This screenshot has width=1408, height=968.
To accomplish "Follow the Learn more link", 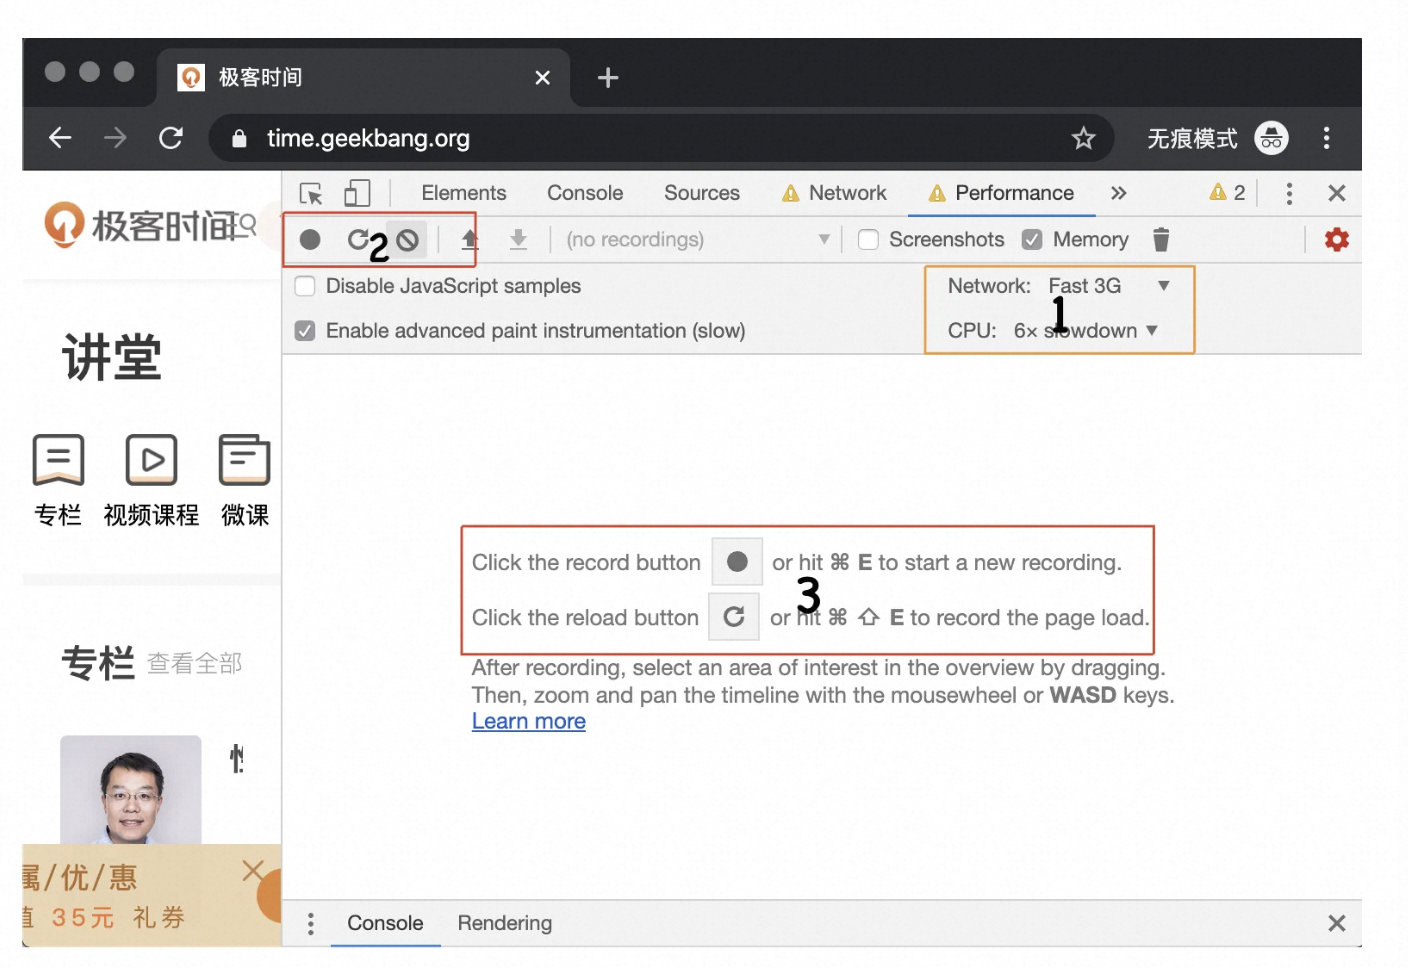I will [529, 722].
